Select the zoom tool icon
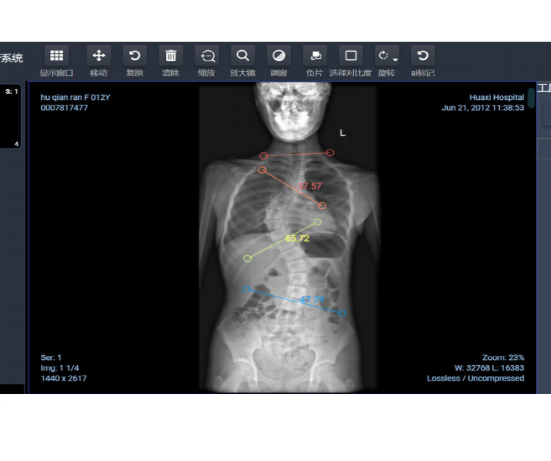 point(207,56)
